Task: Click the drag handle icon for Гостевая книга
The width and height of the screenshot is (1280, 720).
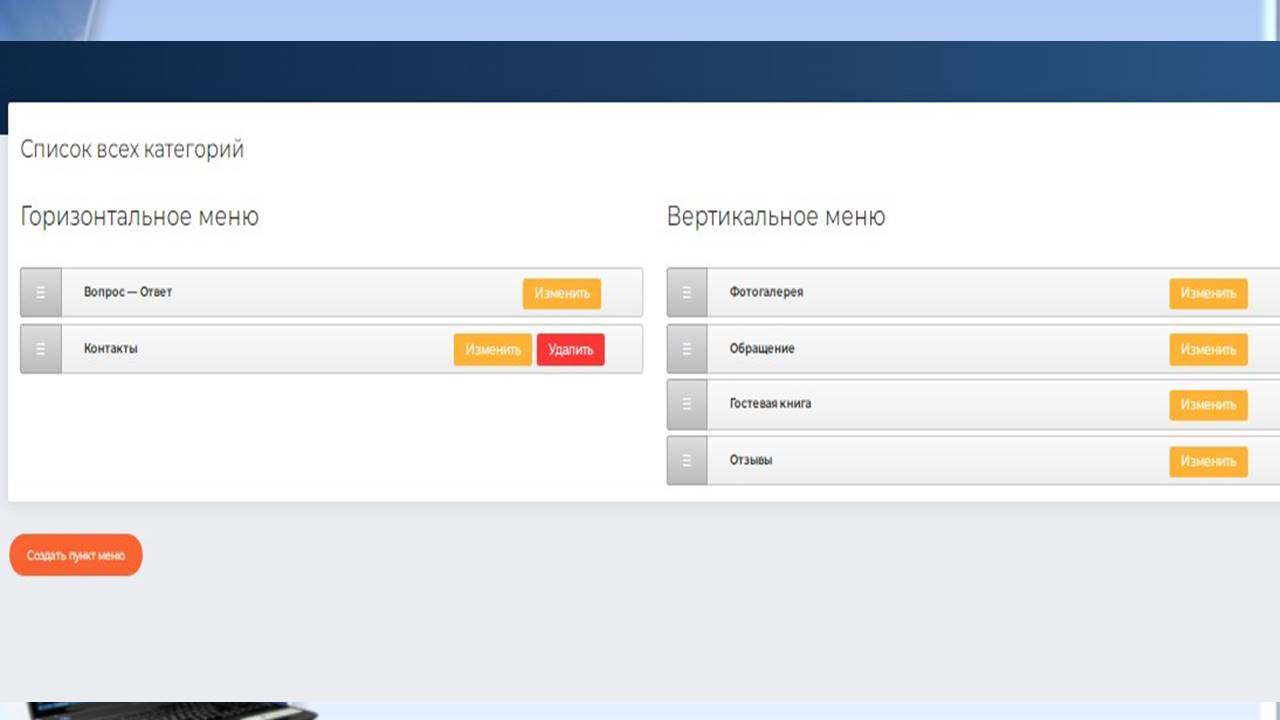Action: [x=687, y=404]
